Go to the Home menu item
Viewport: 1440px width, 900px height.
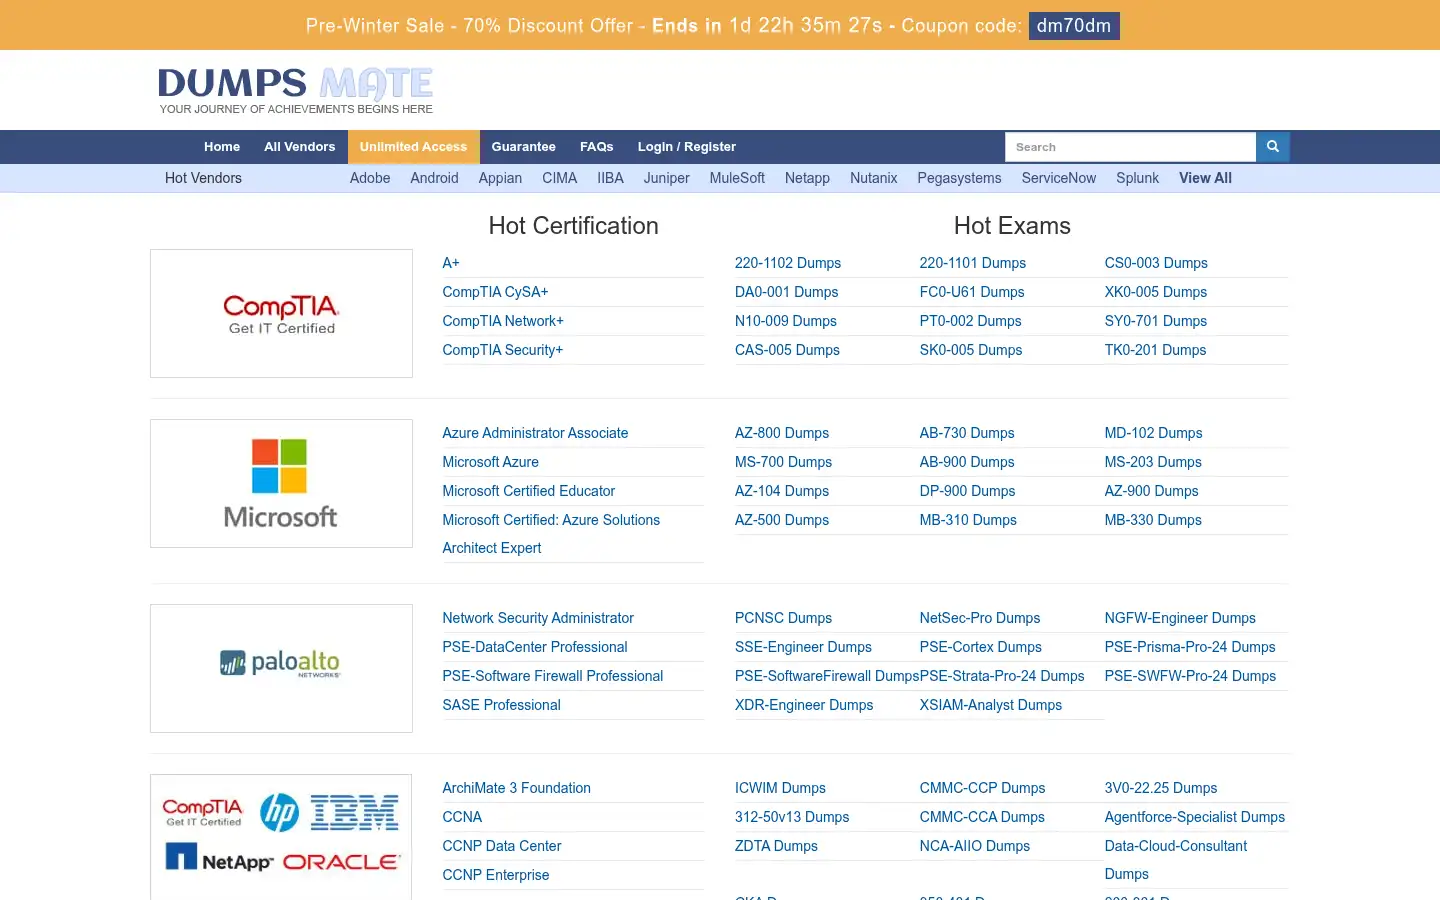pos(222,147)
